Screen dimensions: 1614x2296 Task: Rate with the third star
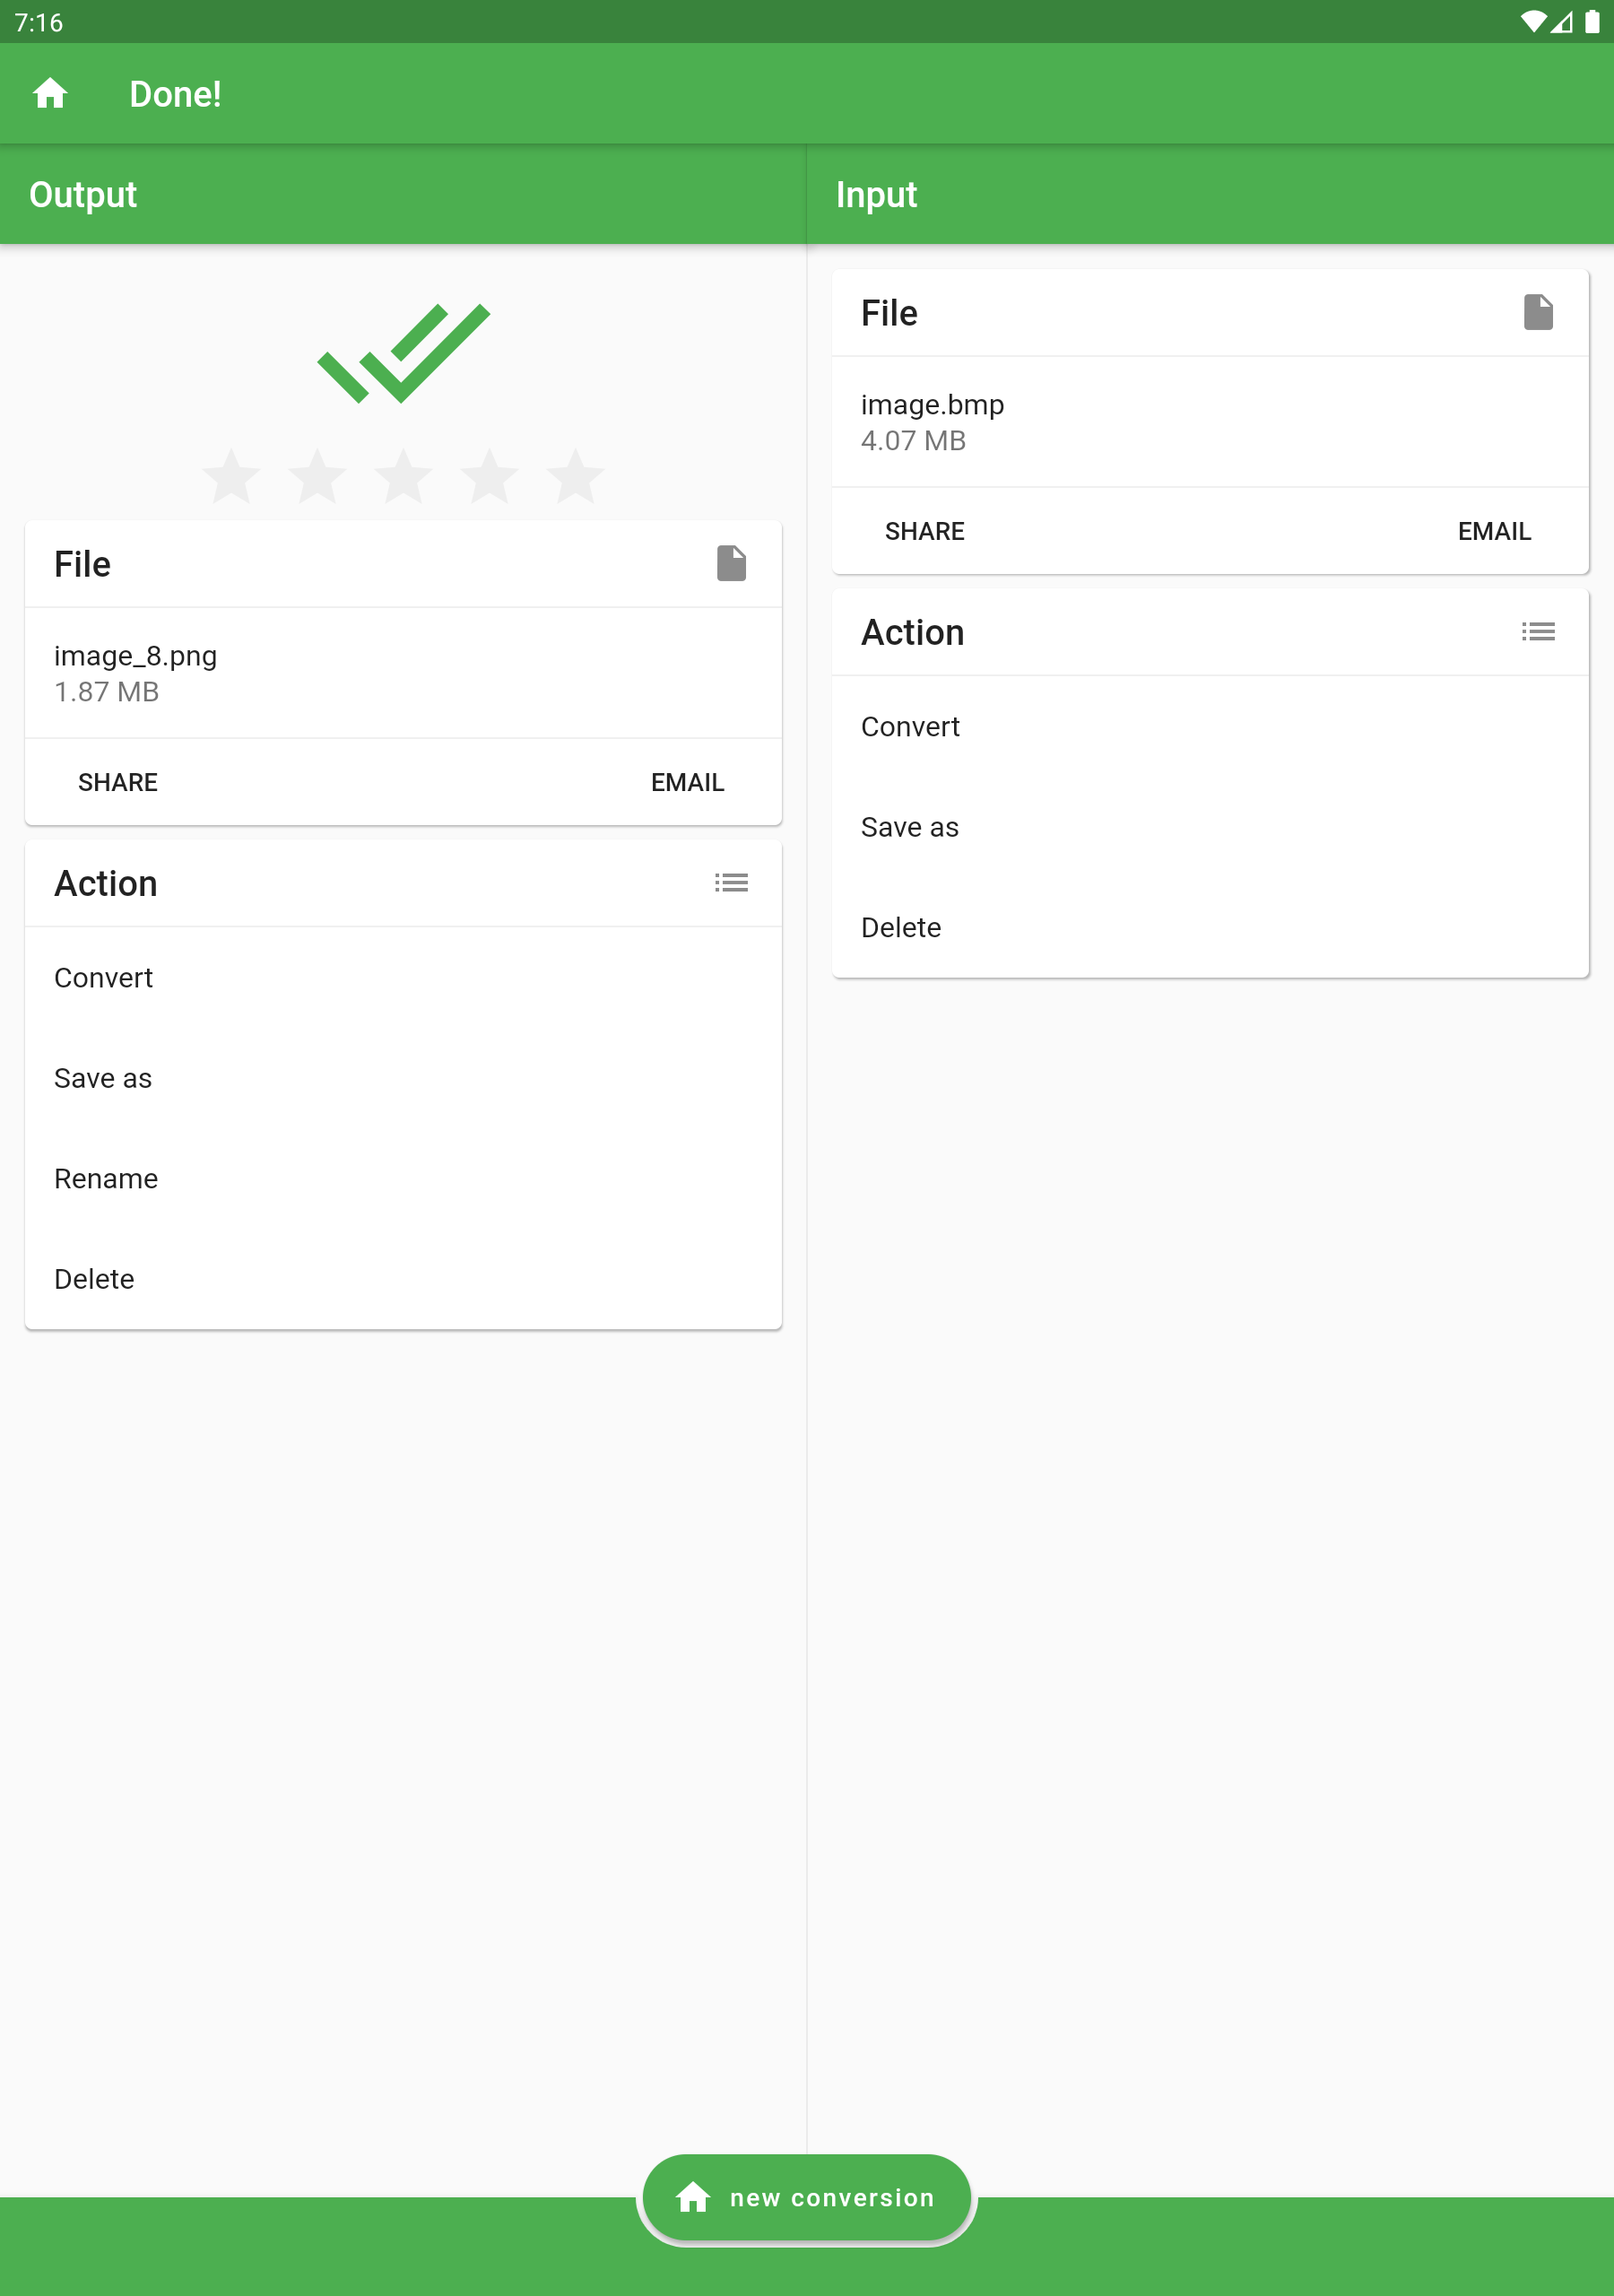point(403,476)
